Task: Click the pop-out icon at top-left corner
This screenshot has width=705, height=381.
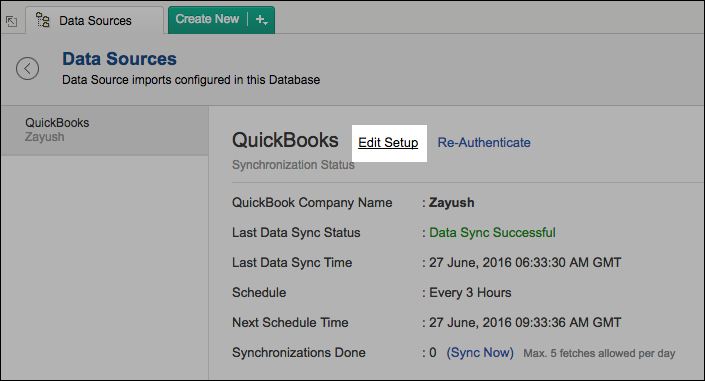Action: tap(11, 21)
